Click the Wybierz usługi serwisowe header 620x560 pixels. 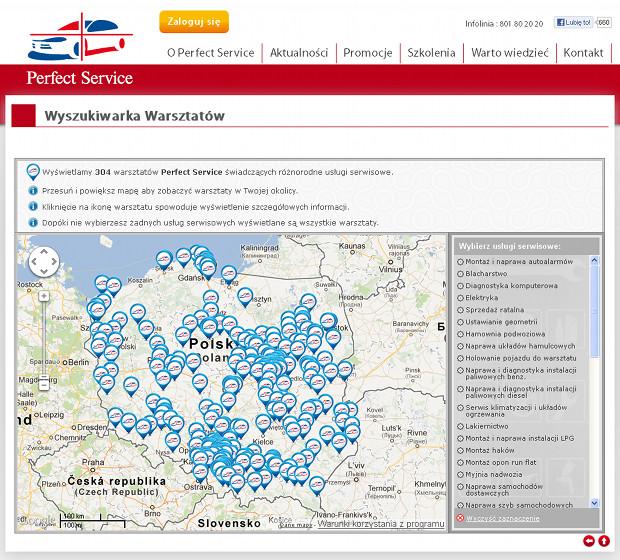point(509,246)
